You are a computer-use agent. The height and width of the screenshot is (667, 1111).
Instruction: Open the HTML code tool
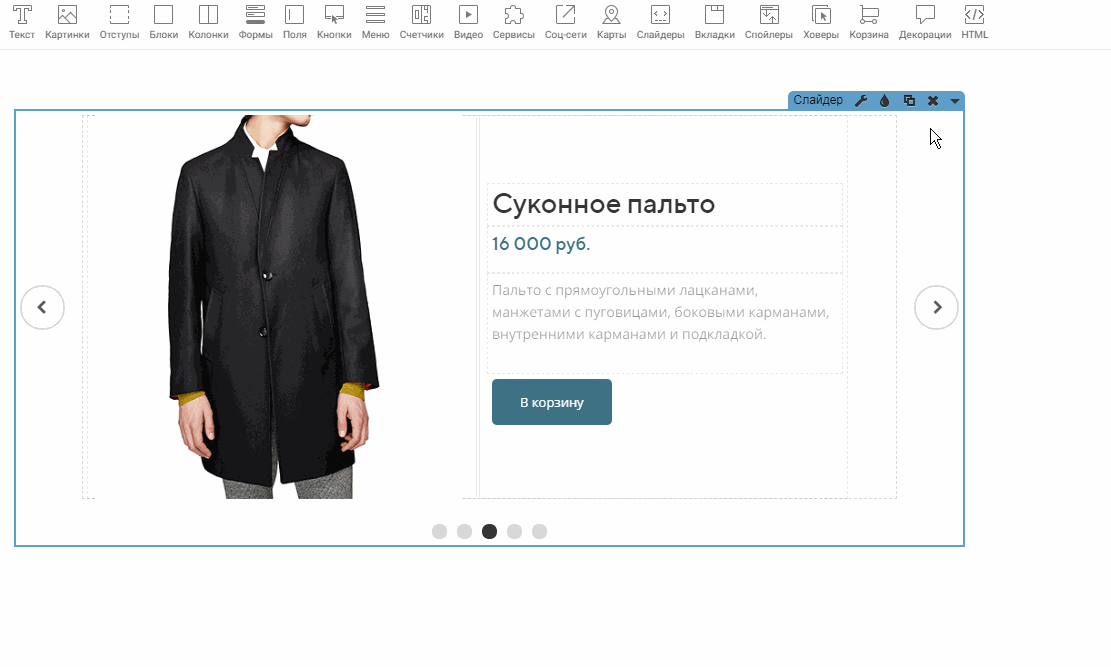click(x=974, y=21)
